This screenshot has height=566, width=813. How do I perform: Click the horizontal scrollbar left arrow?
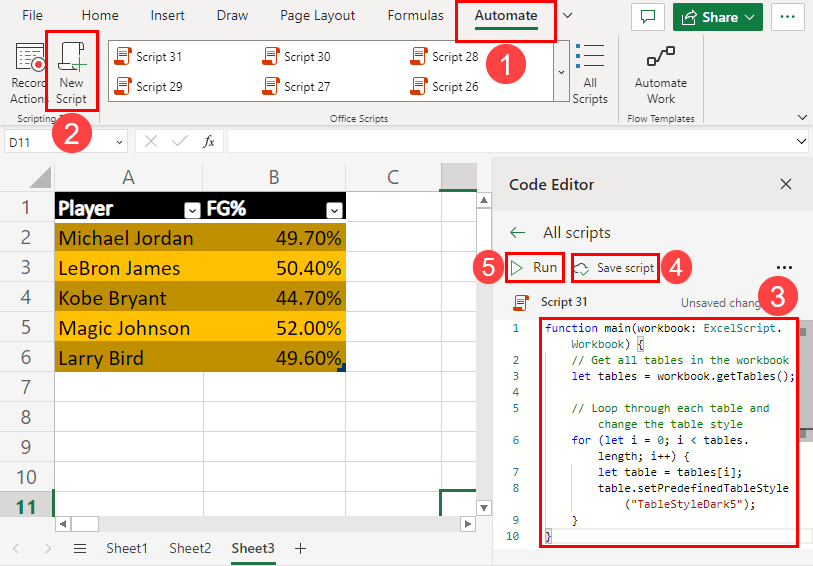[x=63, y=524]
